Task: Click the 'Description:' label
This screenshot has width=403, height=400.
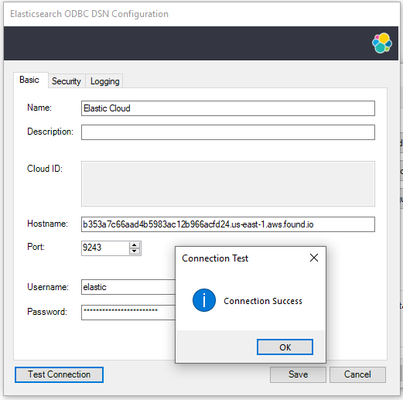Action: 50,132
